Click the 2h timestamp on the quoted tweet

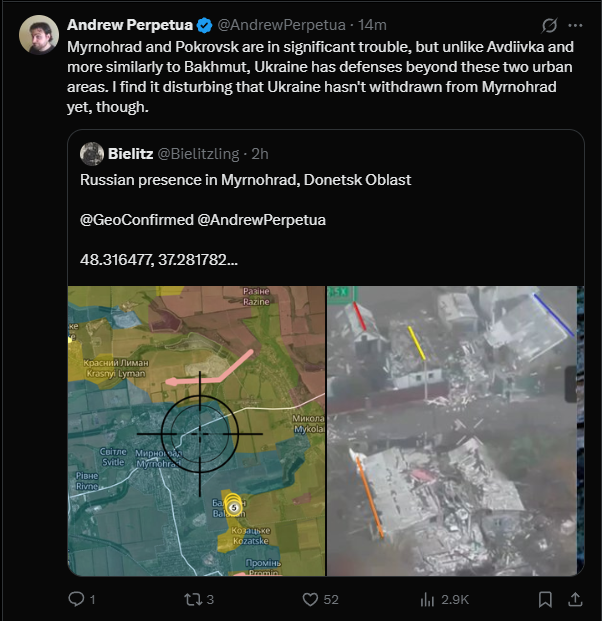pos(258,153)
